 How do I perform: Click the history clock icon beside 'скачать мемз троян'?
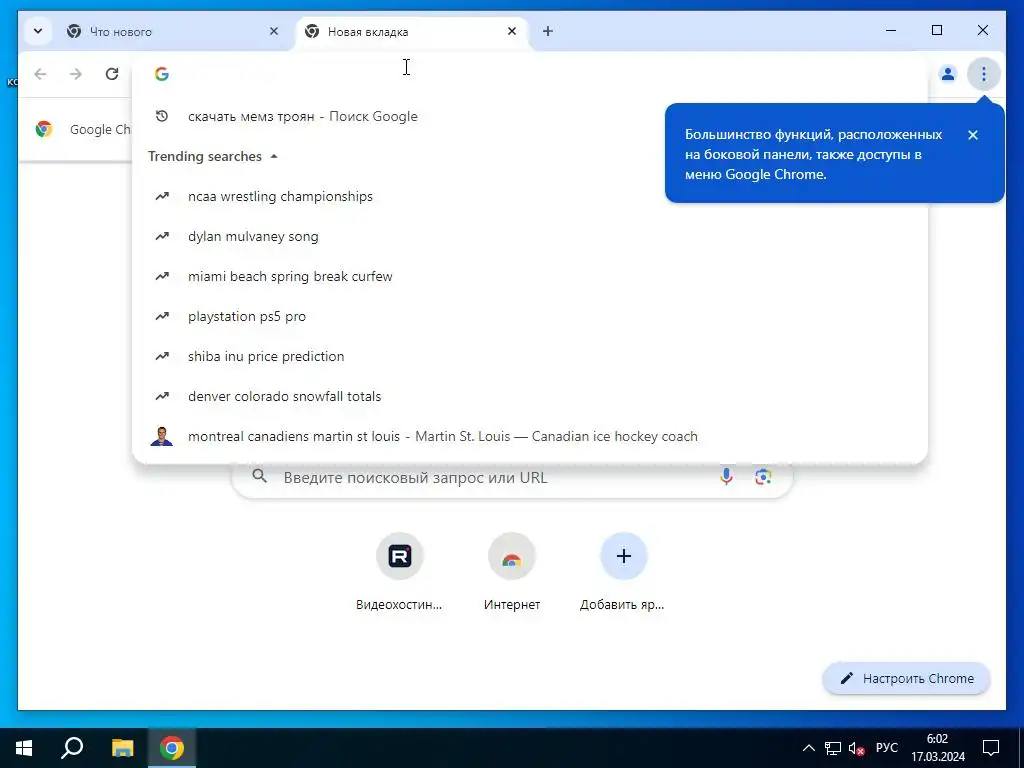[162, 116]
